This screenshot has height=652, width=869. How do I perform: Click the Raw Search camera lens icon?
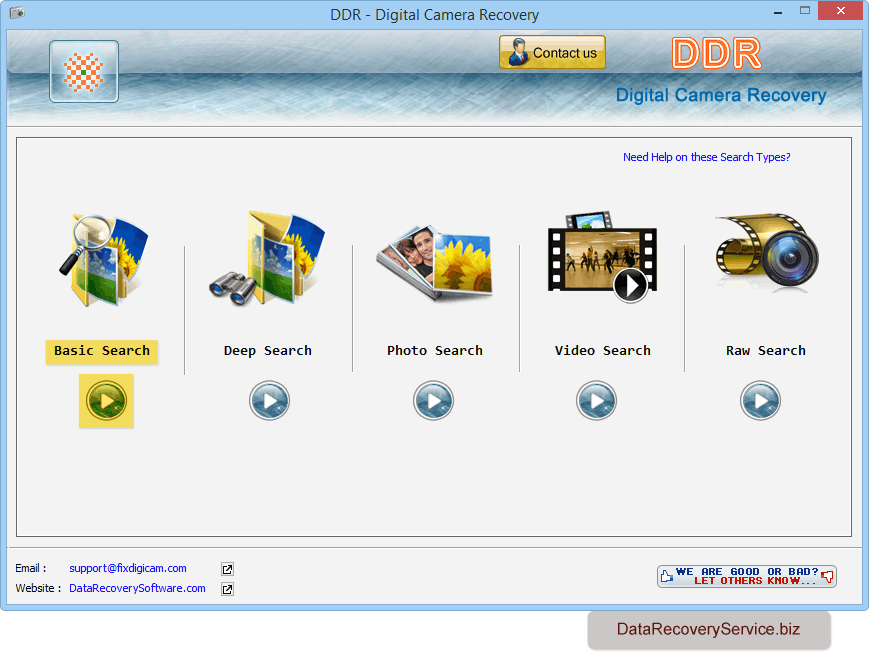click(x=766, y=251)
